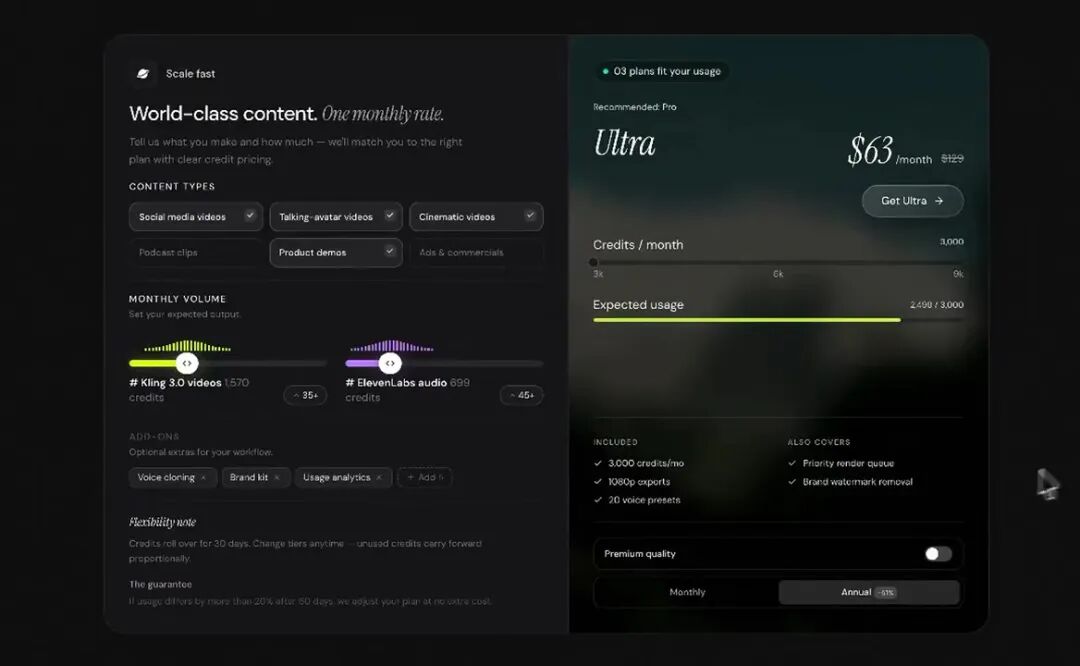1080x666 pixels.
Task: Click the CONTENT TYPES section label
Action: pos(172,187)
